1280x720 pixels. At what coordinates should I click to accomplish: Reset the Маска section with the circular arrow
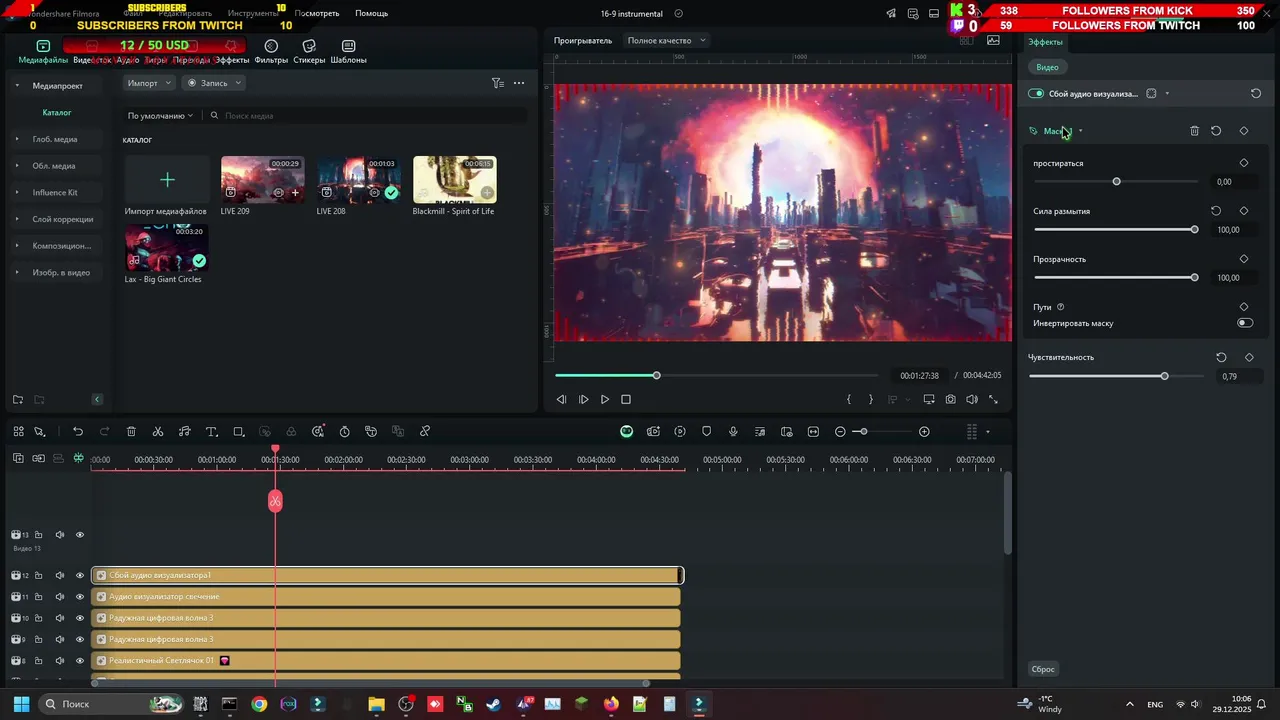coord(1216,131)
